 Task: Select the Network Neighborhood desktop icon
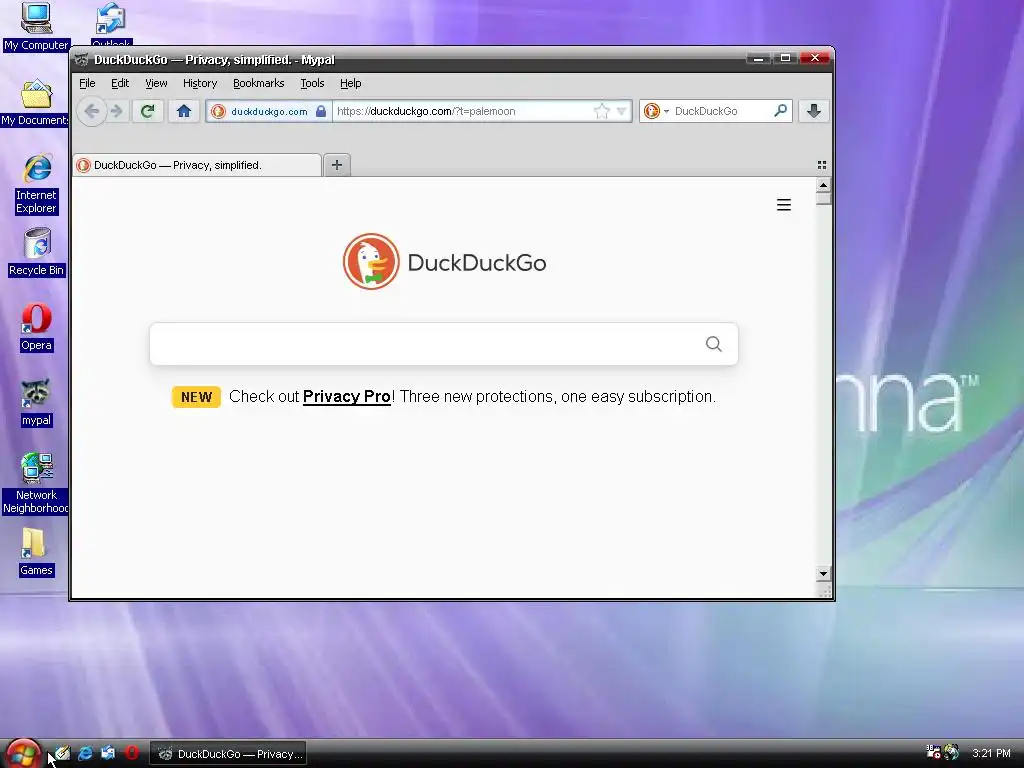coord(37,483)
